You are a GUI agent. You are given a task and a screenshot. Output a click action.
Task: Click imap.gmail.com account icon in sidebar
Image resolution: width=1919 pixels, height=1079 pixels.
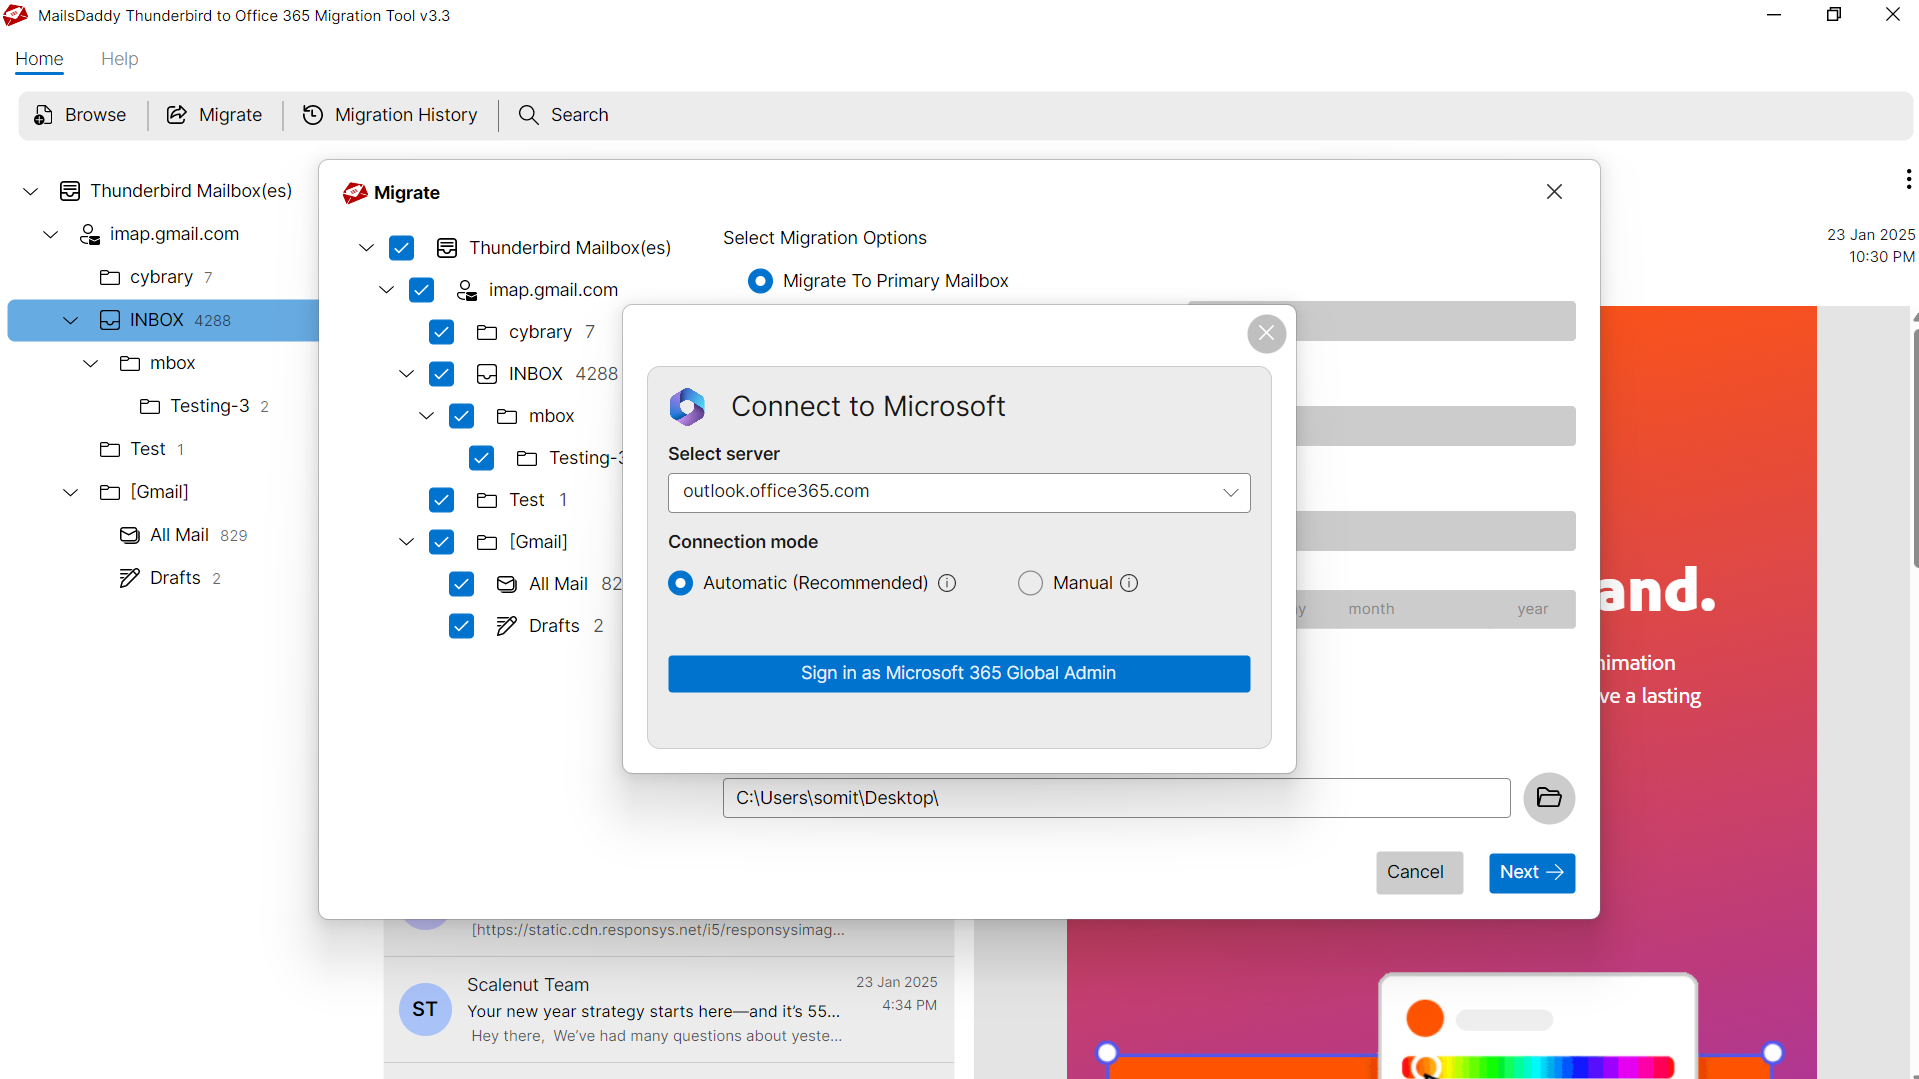coord(90,234)
